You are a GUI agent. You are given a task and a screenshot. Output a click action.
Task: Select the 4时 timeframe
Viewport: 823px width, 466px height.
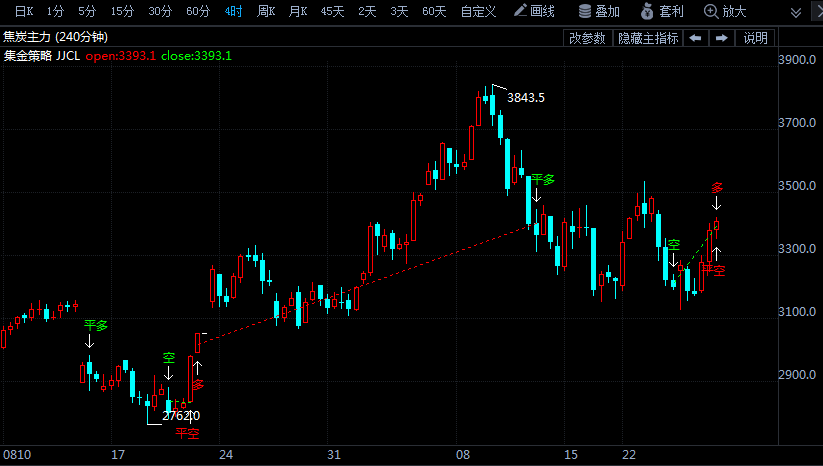click(233, 12)
